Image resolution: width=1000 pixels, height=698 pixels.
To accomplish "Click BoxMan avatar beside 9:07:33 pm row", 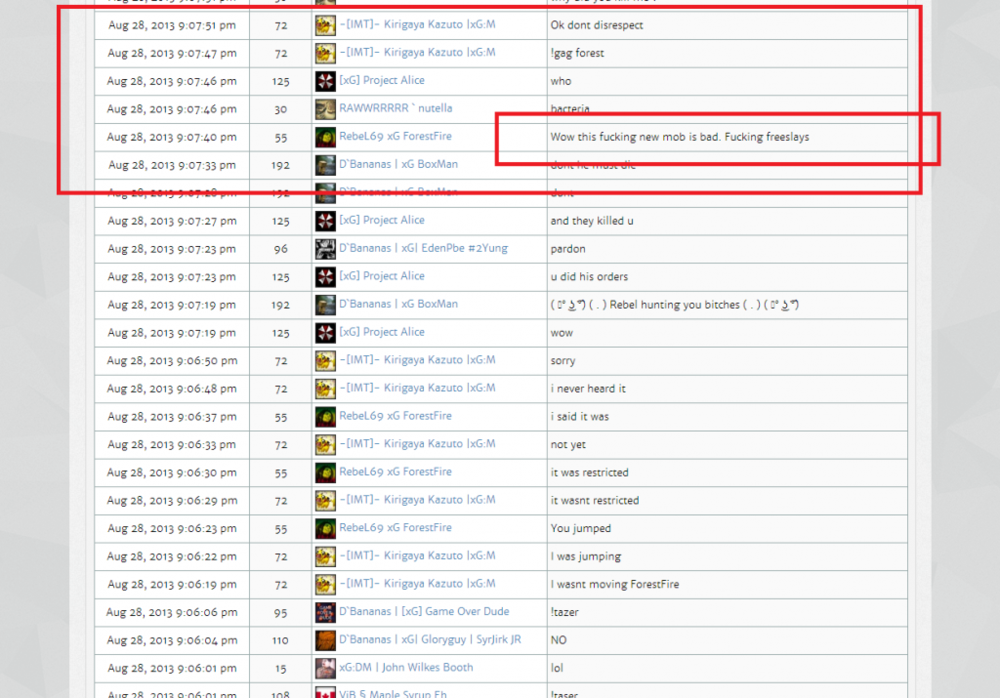I will point(325,165).
